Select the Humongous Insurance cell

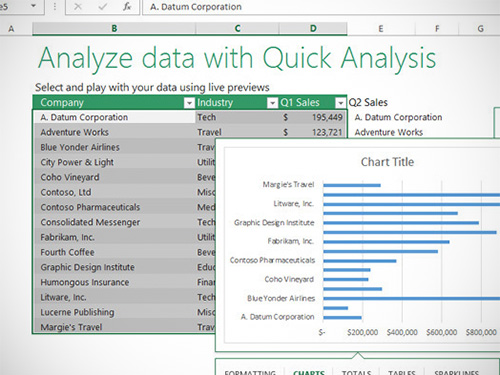(114, 282)
